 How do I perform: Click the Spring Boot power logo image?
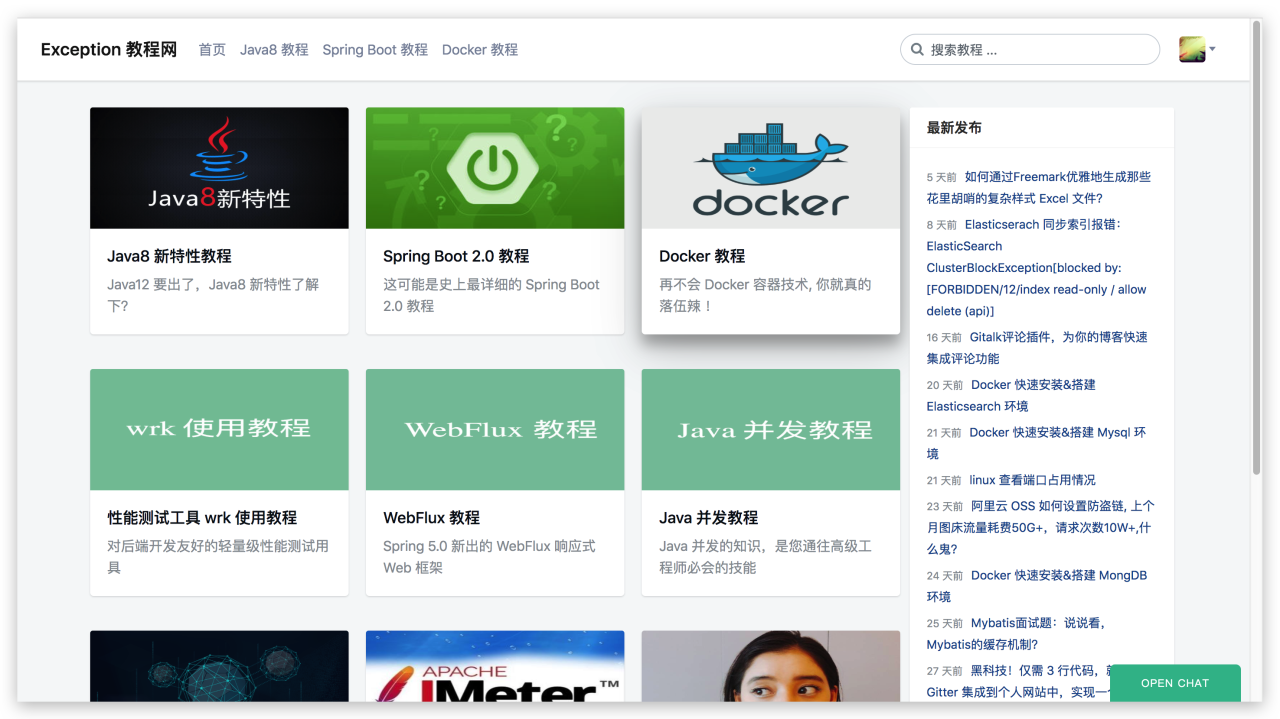coord(495,168)
